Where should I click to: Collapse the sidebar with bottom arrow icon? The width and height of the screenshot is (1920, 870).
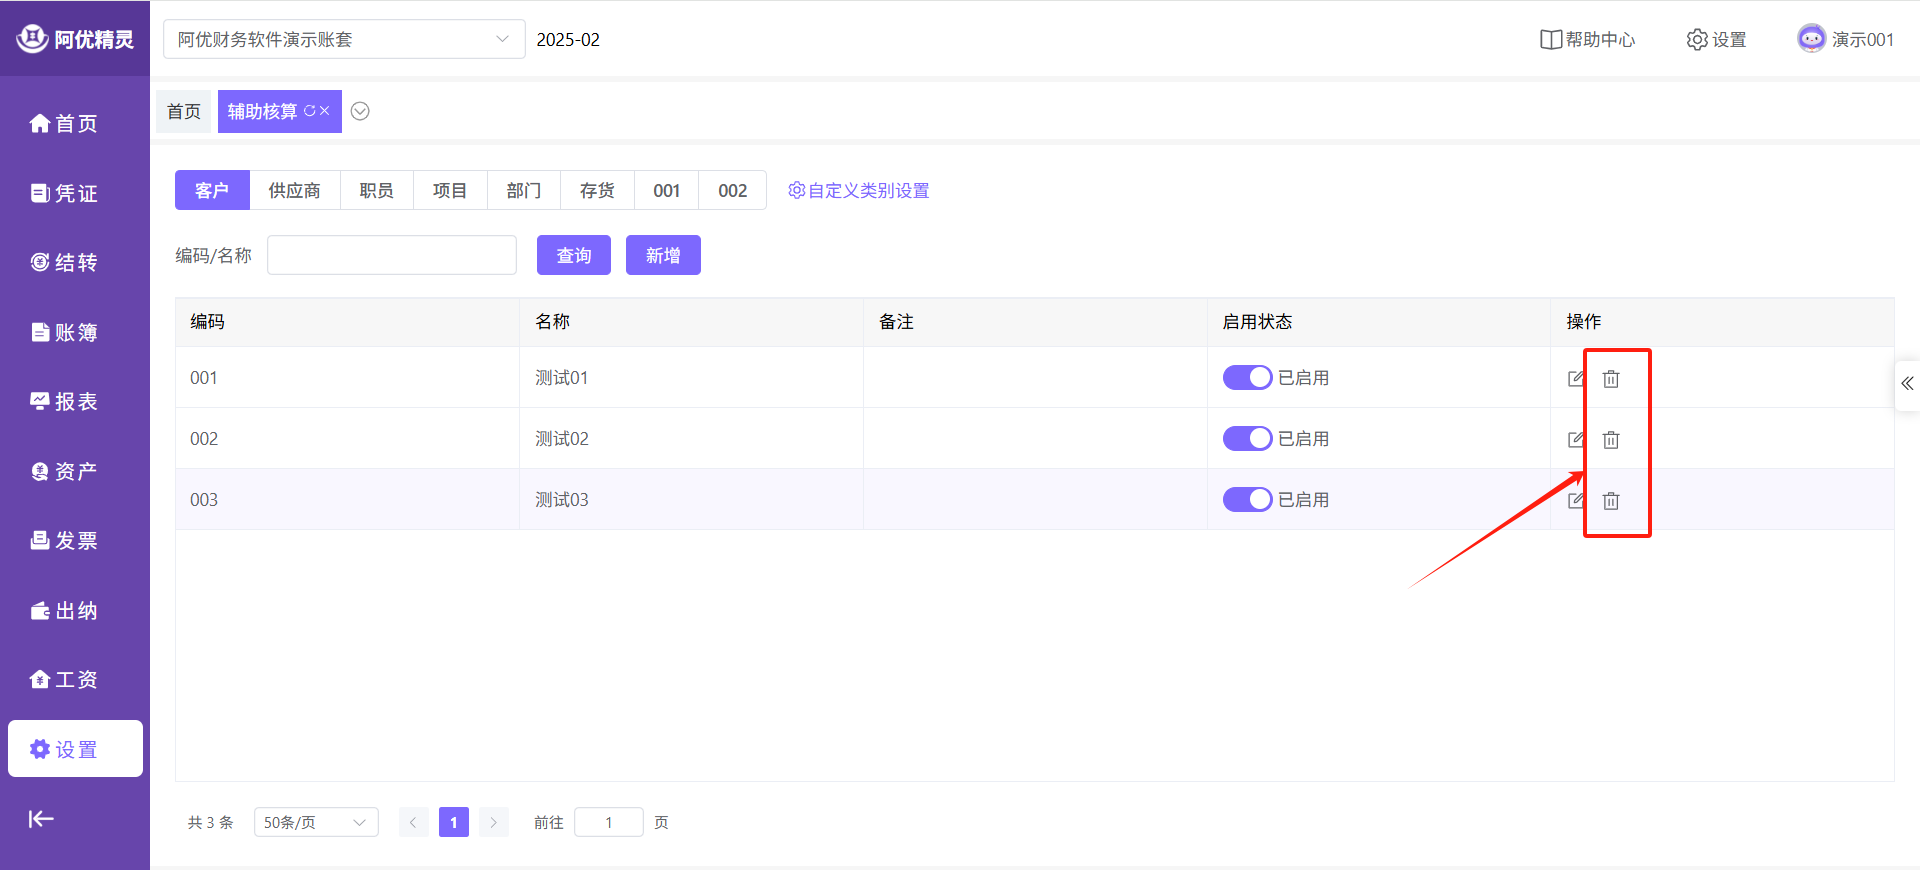click(41, 819)
